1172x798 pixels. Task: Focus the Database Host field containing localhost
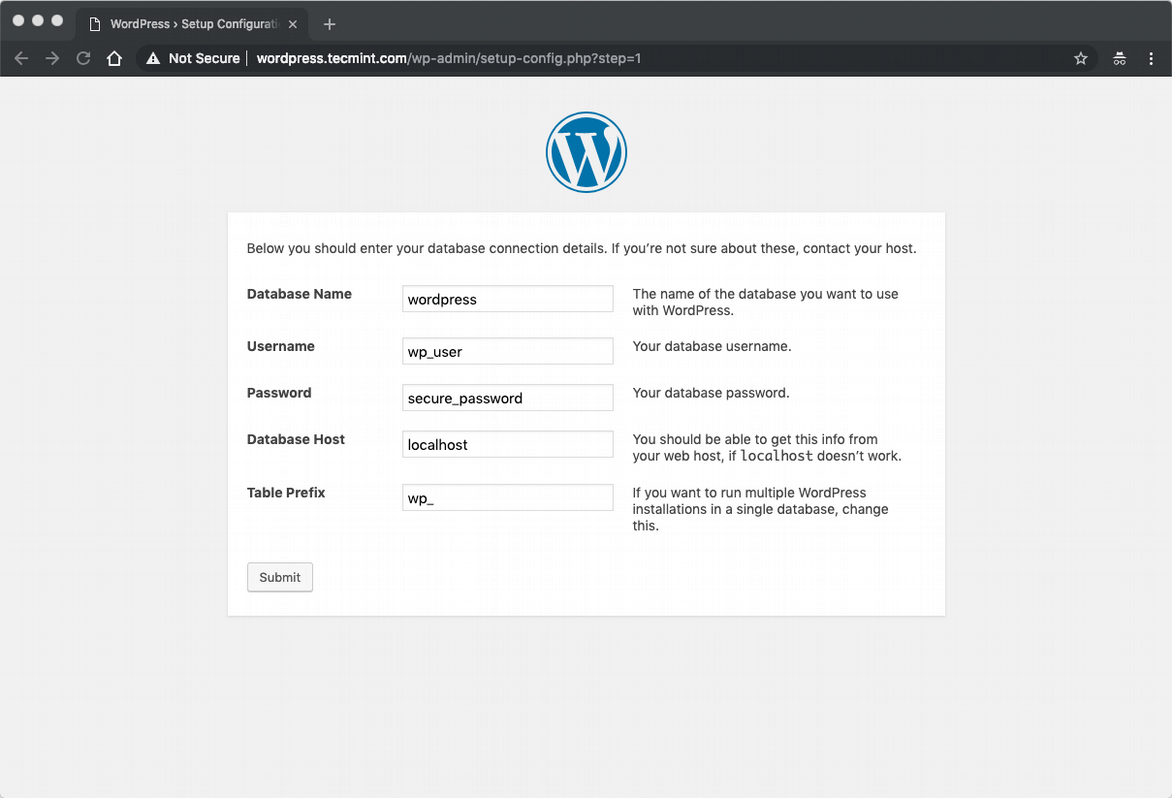[x=508, y=444]
